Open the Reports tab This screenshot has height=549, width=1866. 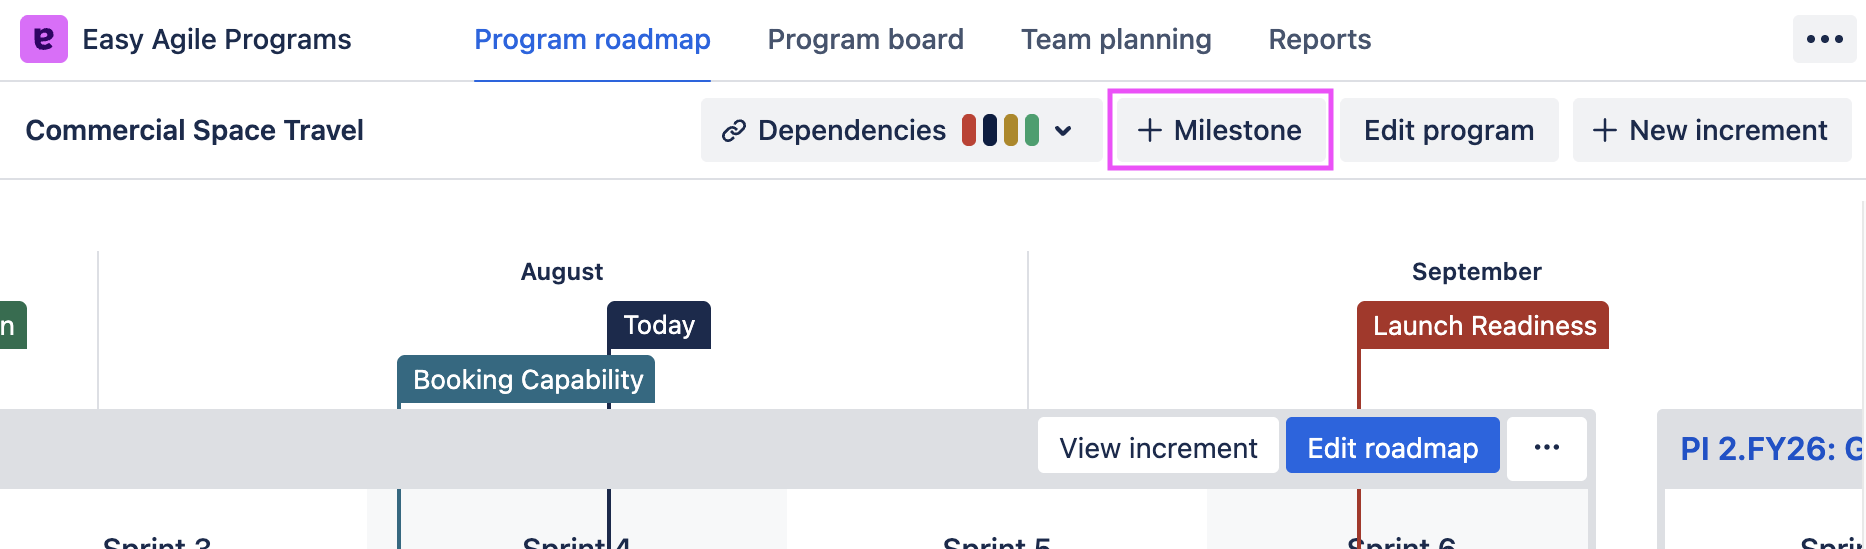[1319, 39]
